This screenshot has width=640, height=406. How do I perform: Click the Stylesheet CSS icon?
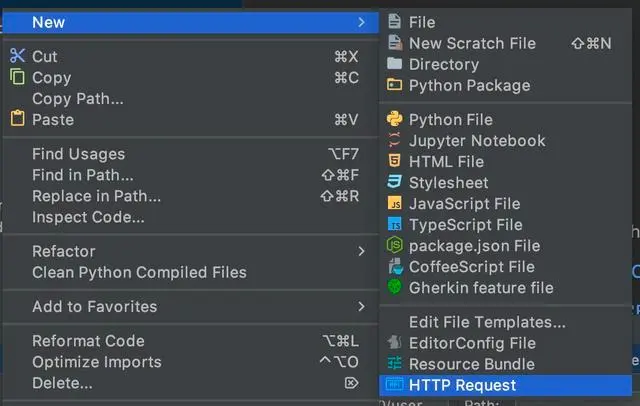[394, 182]
